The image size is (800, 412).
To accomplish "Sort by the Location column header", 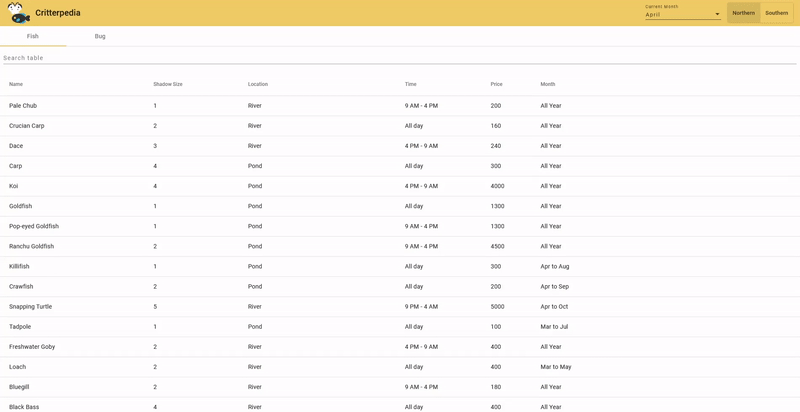I will coord(258,84).
